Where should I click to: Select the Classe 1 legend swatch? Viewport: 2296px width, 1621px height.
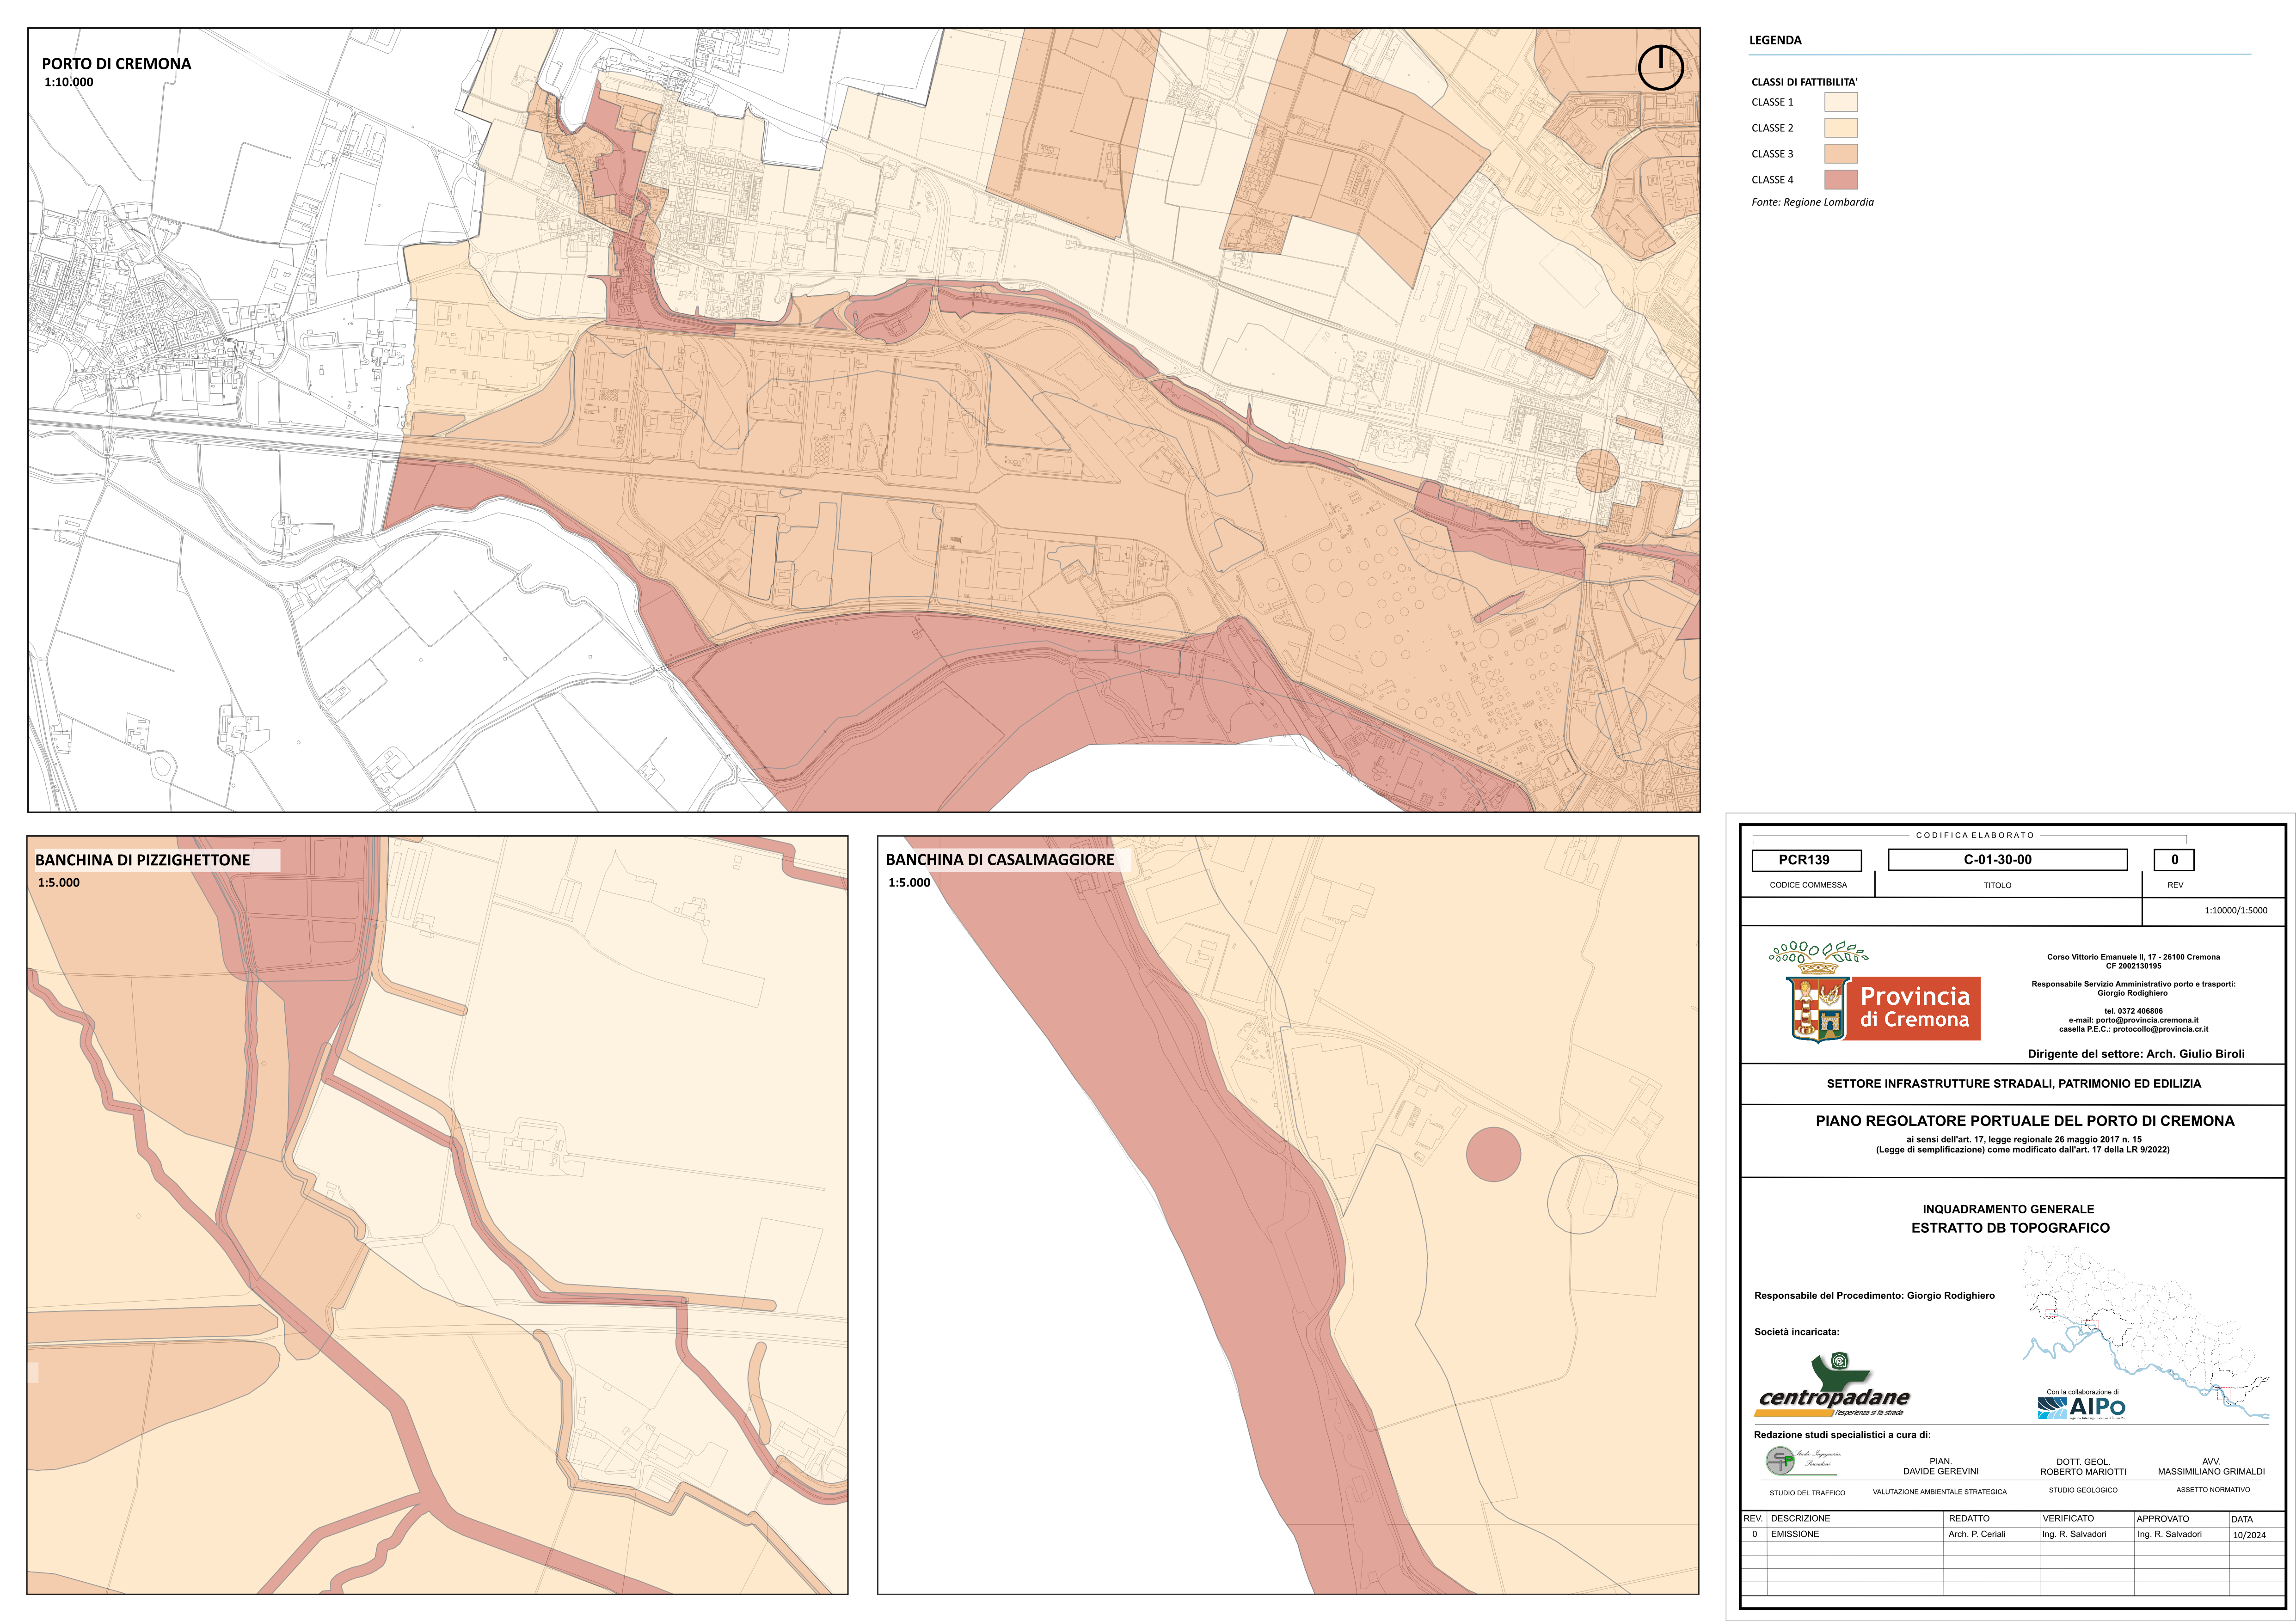click(x=1840, y=102)
